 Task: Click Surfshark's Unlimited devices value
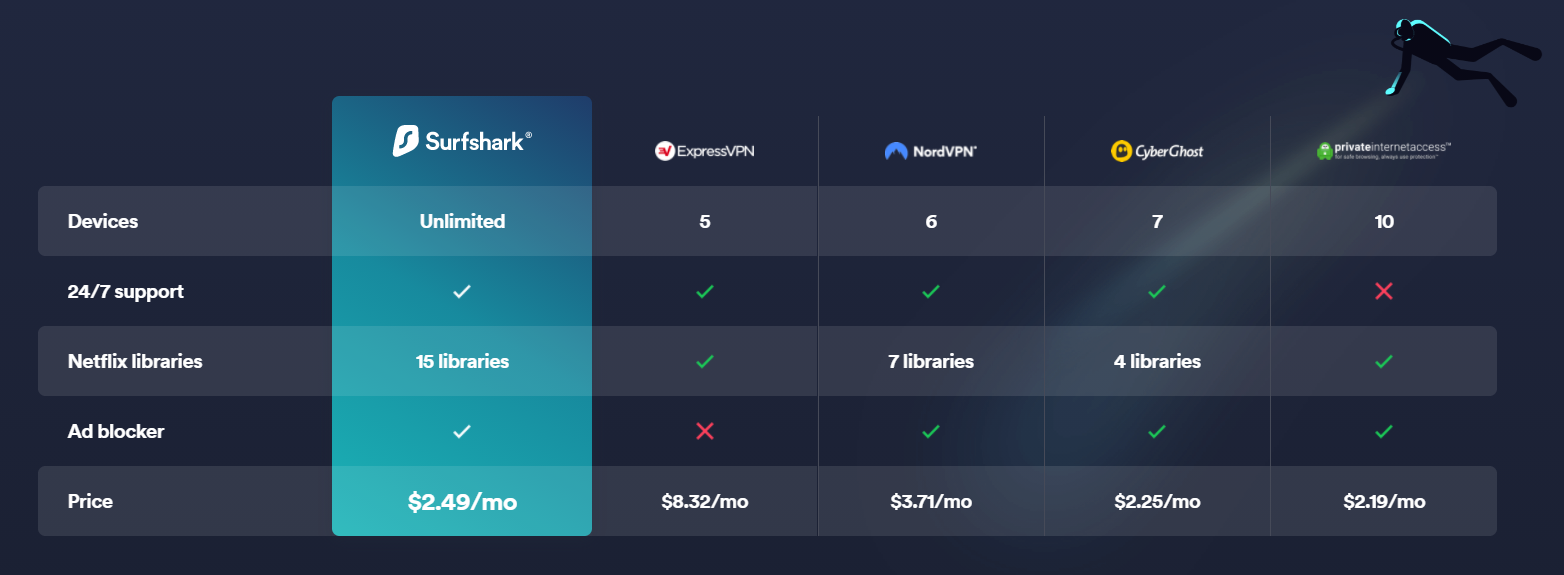coord(462,221)
